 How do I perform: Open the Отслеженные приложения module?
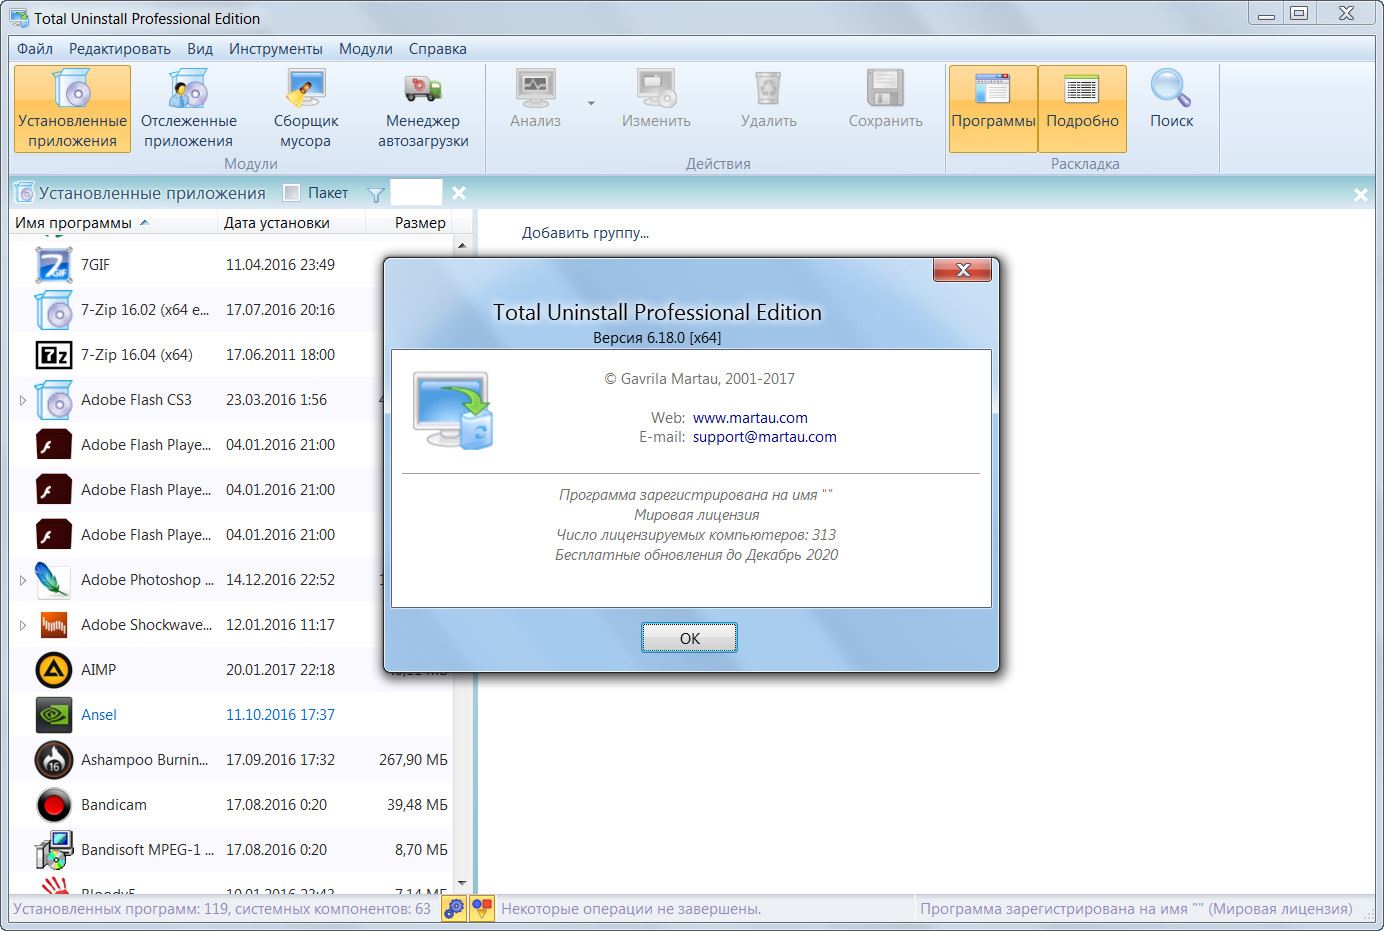click(x=188, y=108)
